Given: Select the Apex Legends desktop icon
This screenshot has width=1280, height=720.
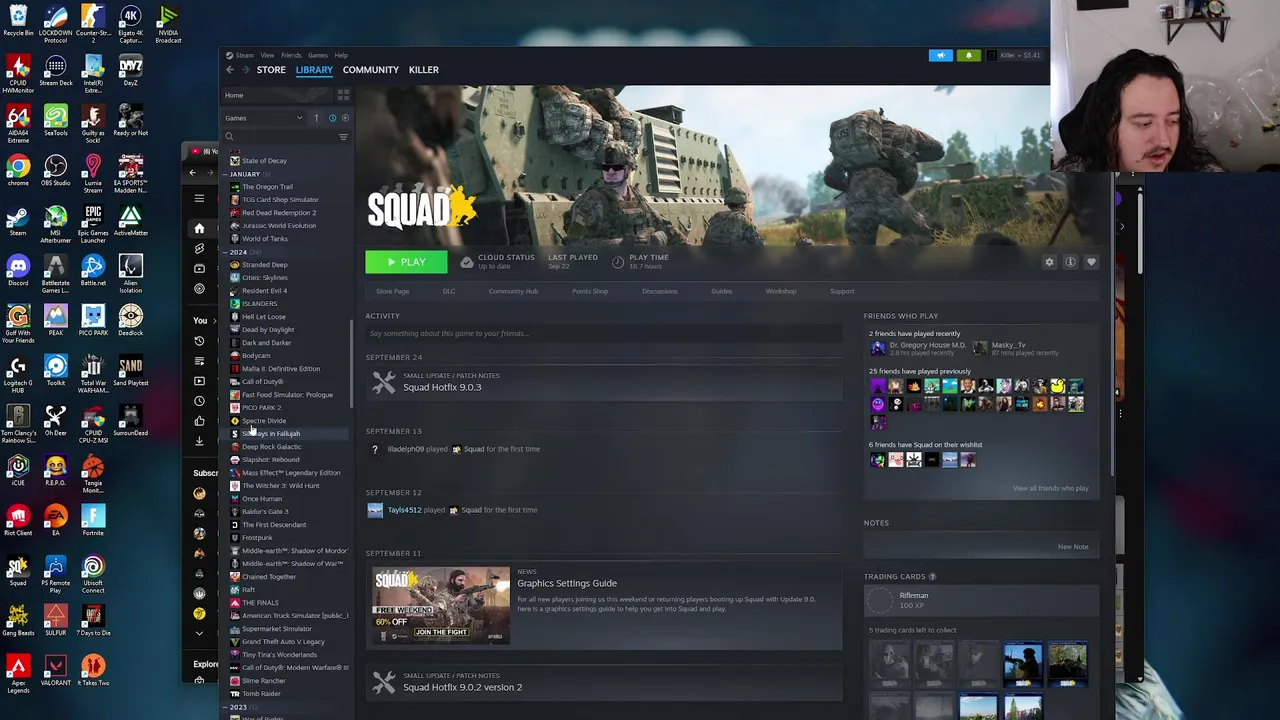Looking at the screenshot, I should coord(18,674).
